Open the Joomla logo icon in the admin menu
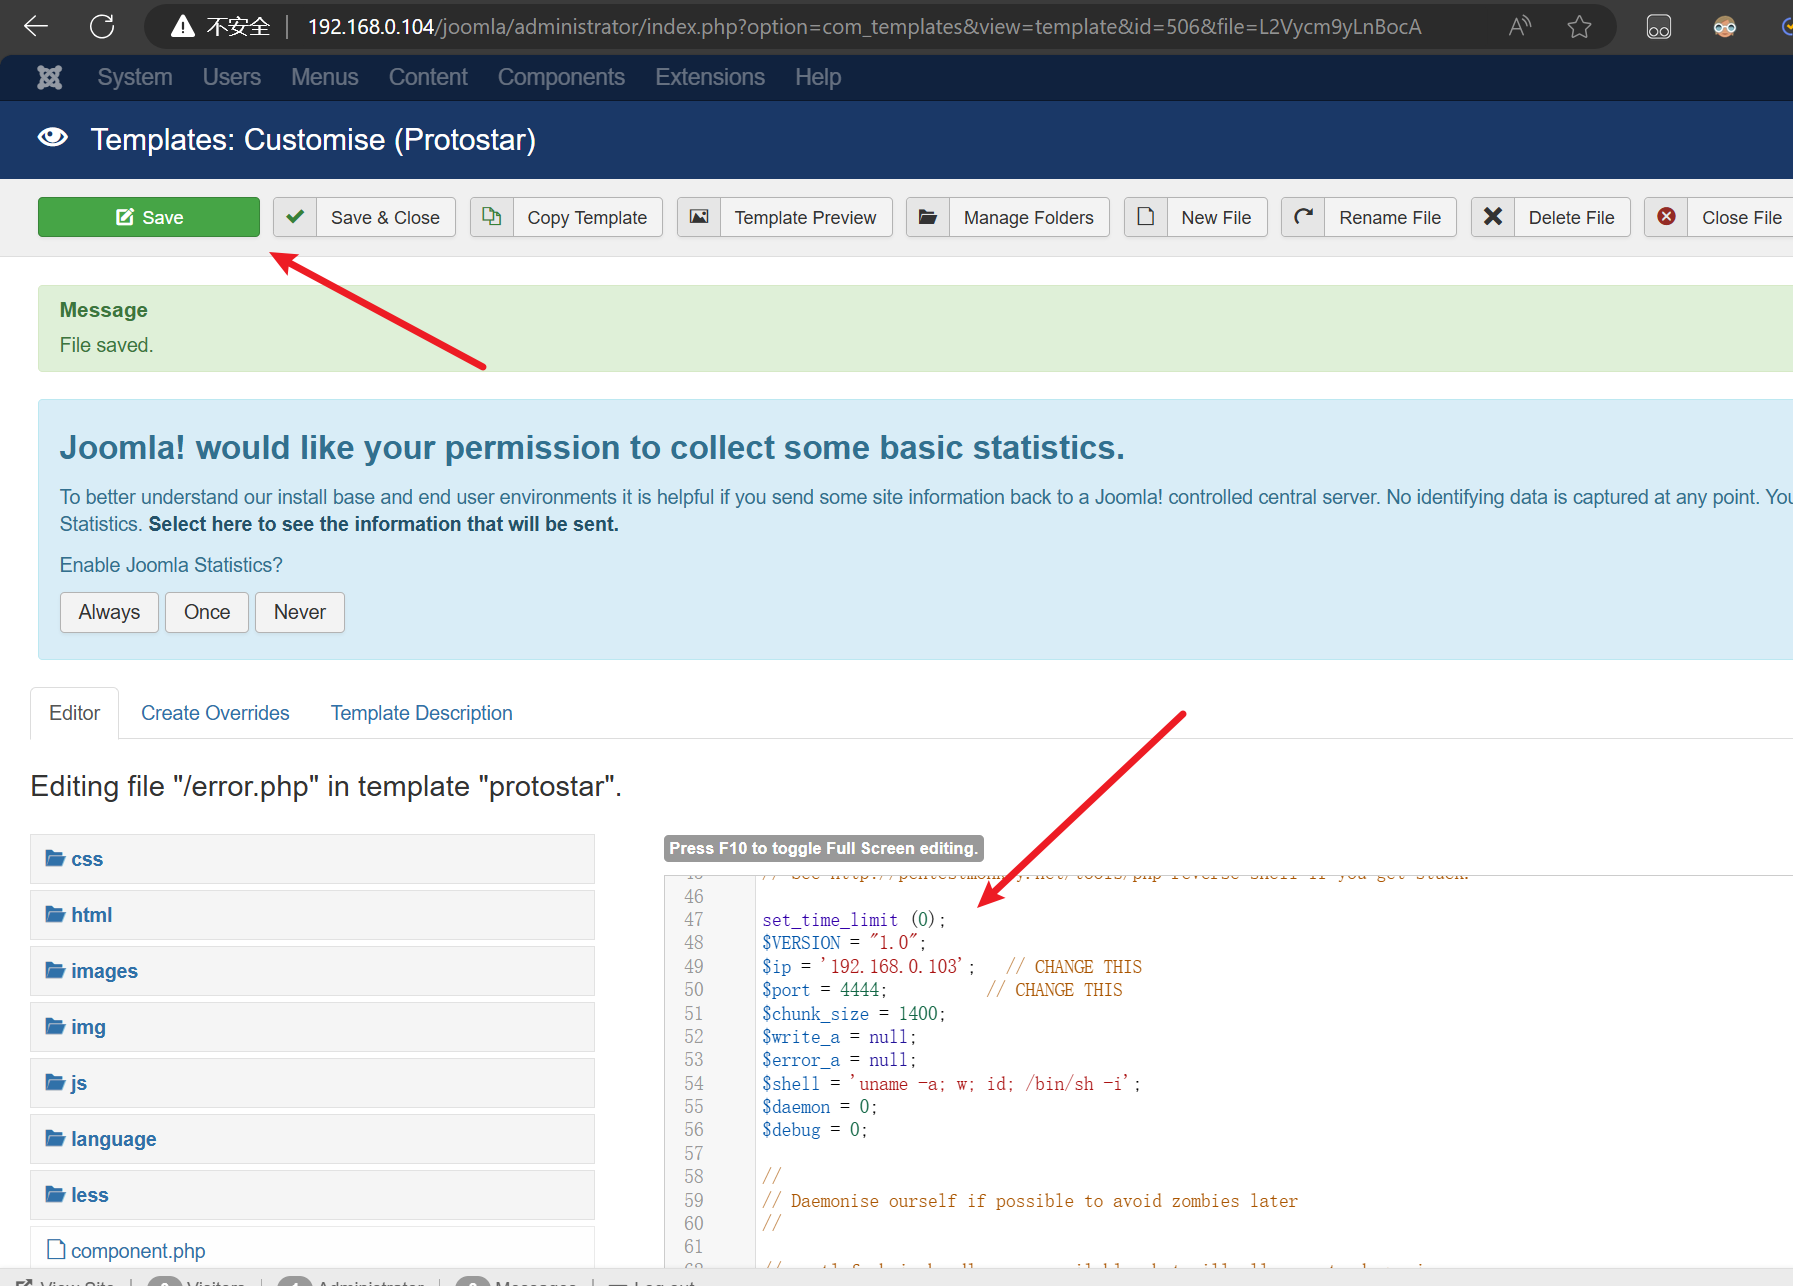This screenshot has width=1793, height=1286. point(50,77)
